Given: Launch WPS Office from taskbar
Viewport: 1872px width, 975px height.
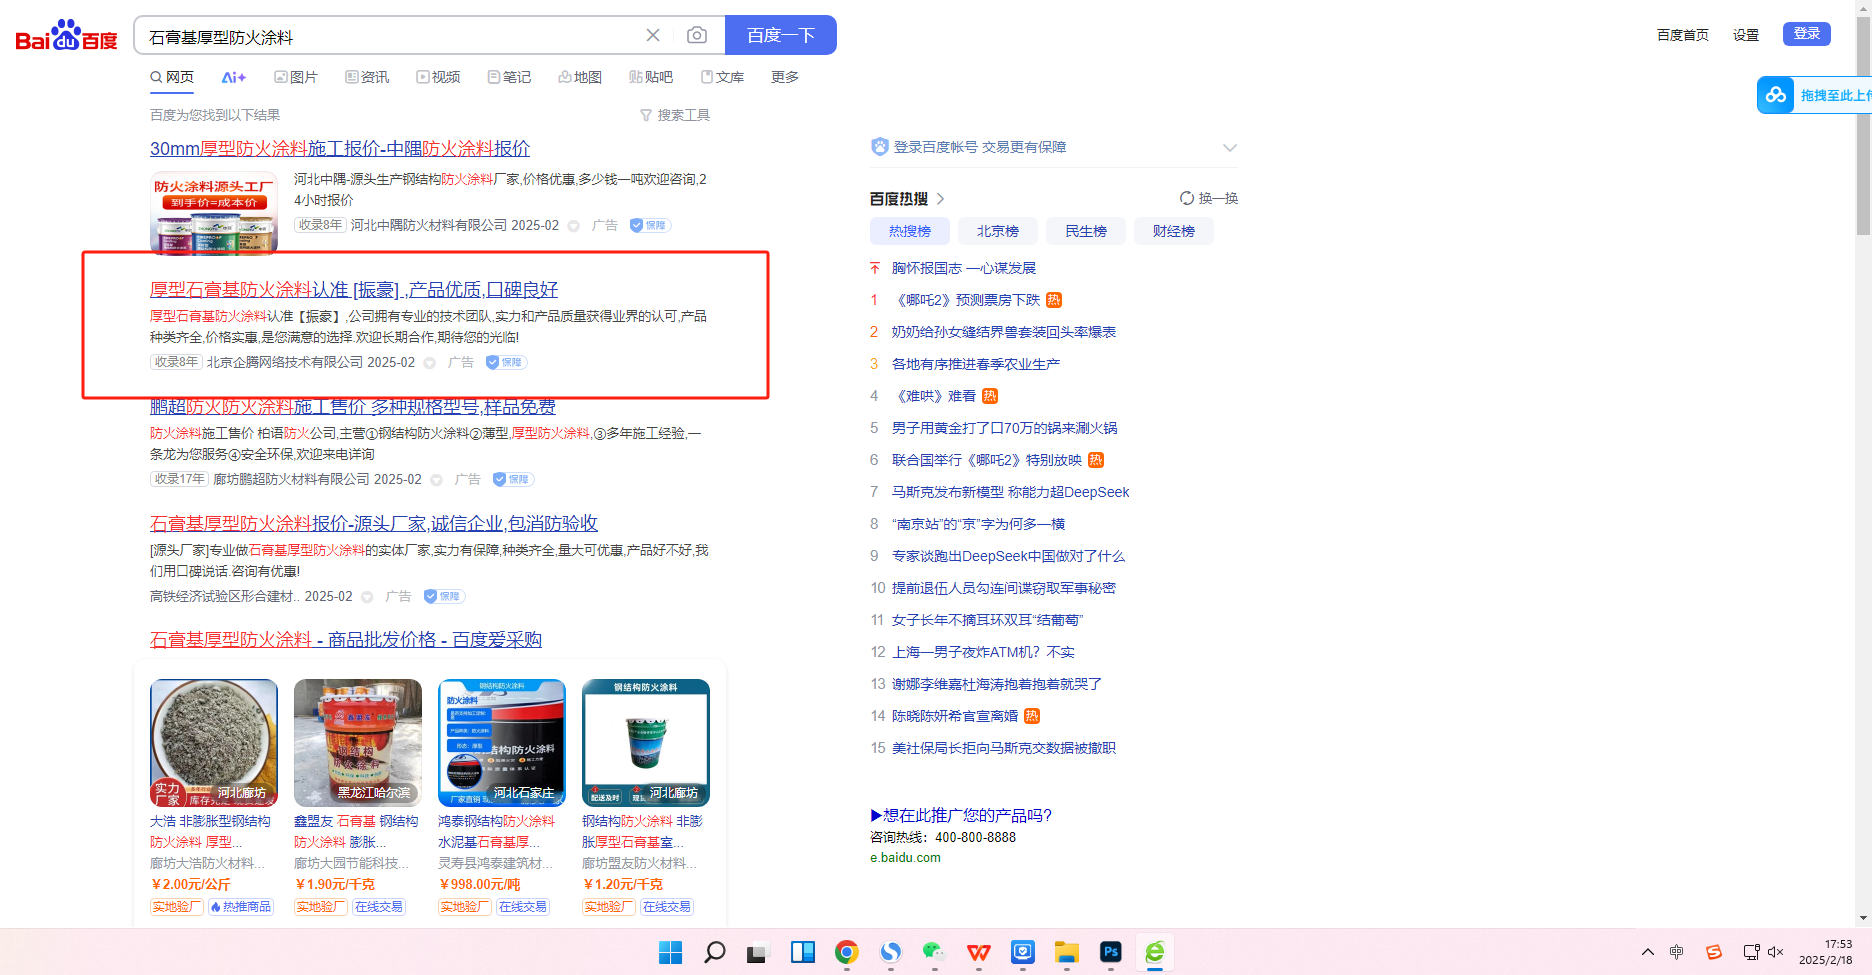Looking at the screenshot, I should (979, 952).
